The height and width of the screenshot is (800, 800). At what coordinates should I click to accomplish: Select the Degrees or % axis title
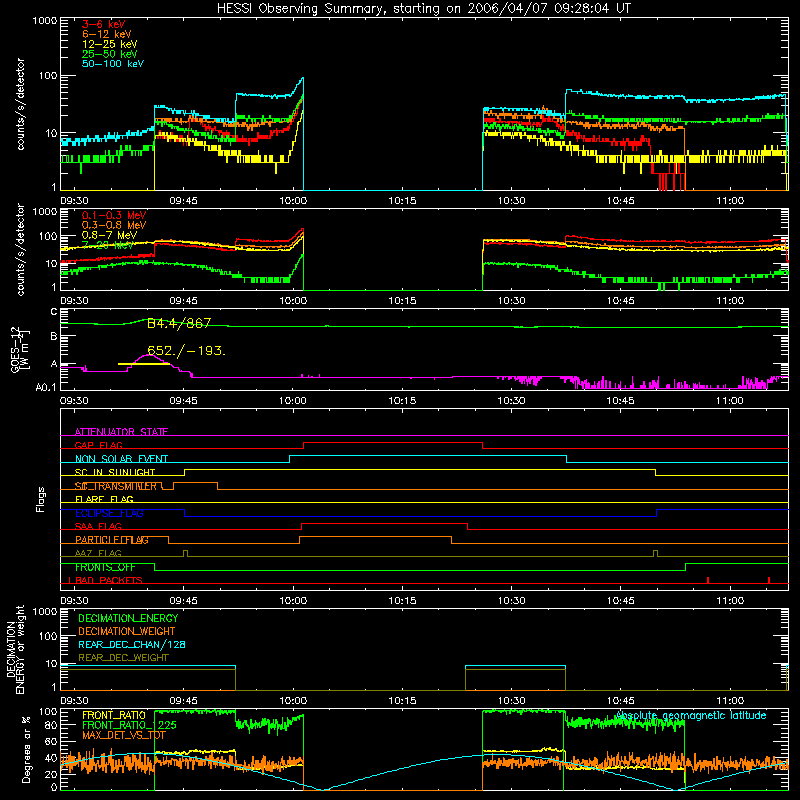click(26, 750)
